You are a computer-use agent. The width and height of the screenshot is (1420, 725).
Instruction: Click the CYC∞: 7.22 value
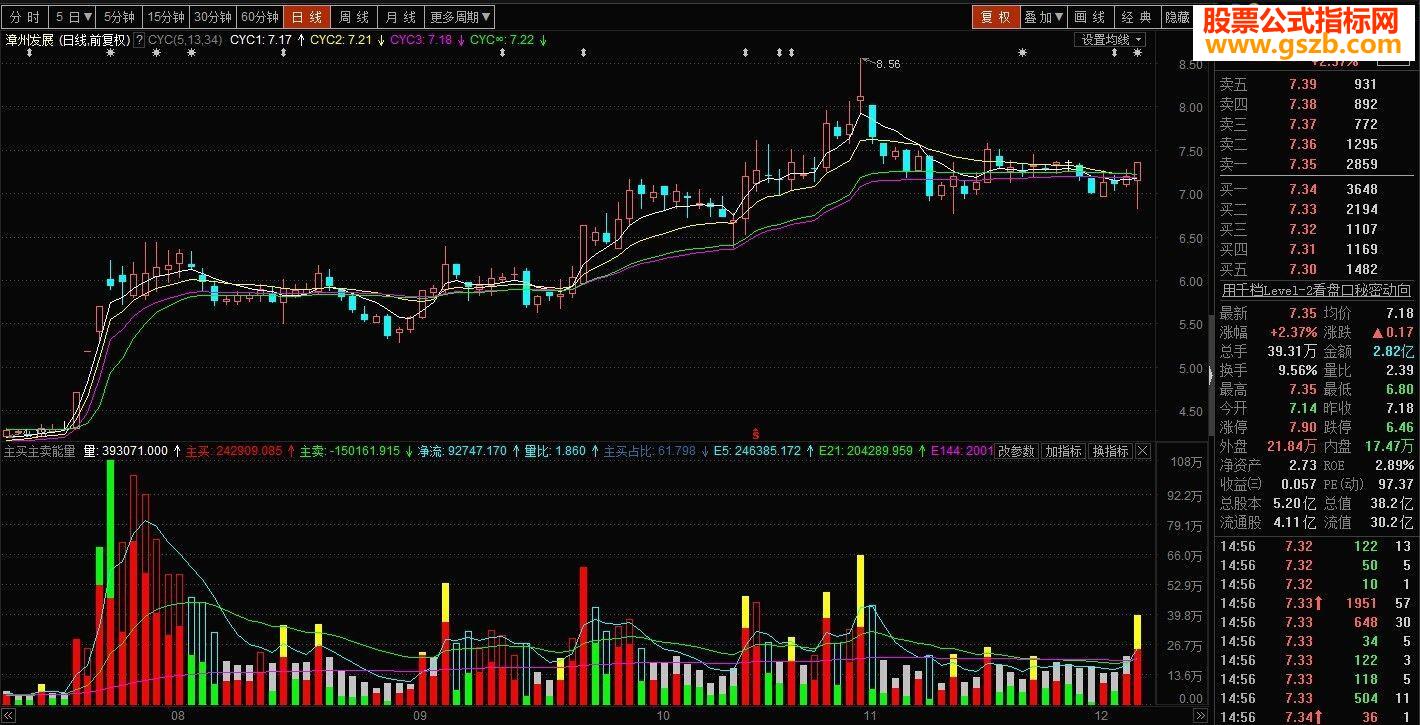click(502, 40)
